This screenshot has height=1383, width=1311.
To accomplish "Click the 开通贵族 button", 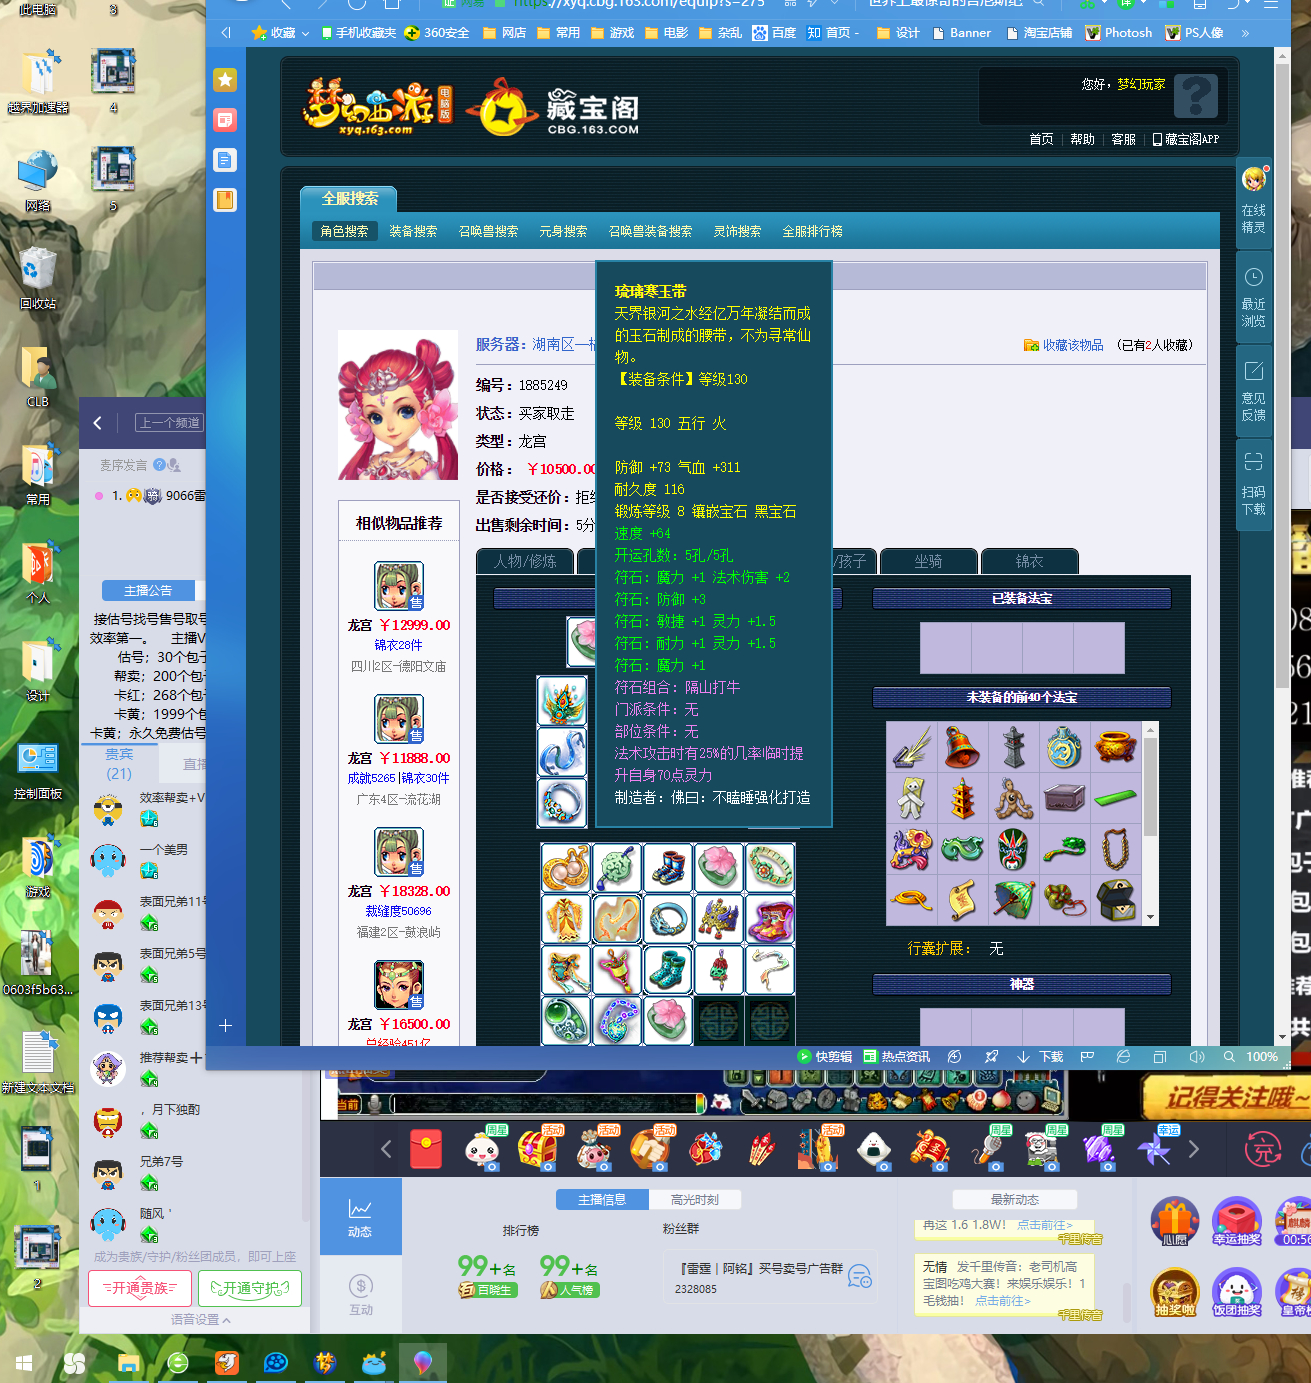I will (140, 1288).
